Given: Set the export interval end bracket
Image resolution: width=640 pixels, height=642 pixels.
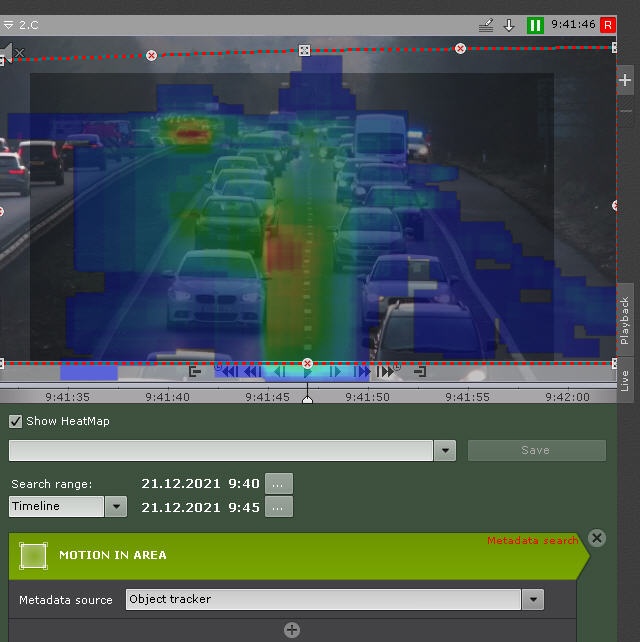Looking at the screenshot, I should click(420, 372).
